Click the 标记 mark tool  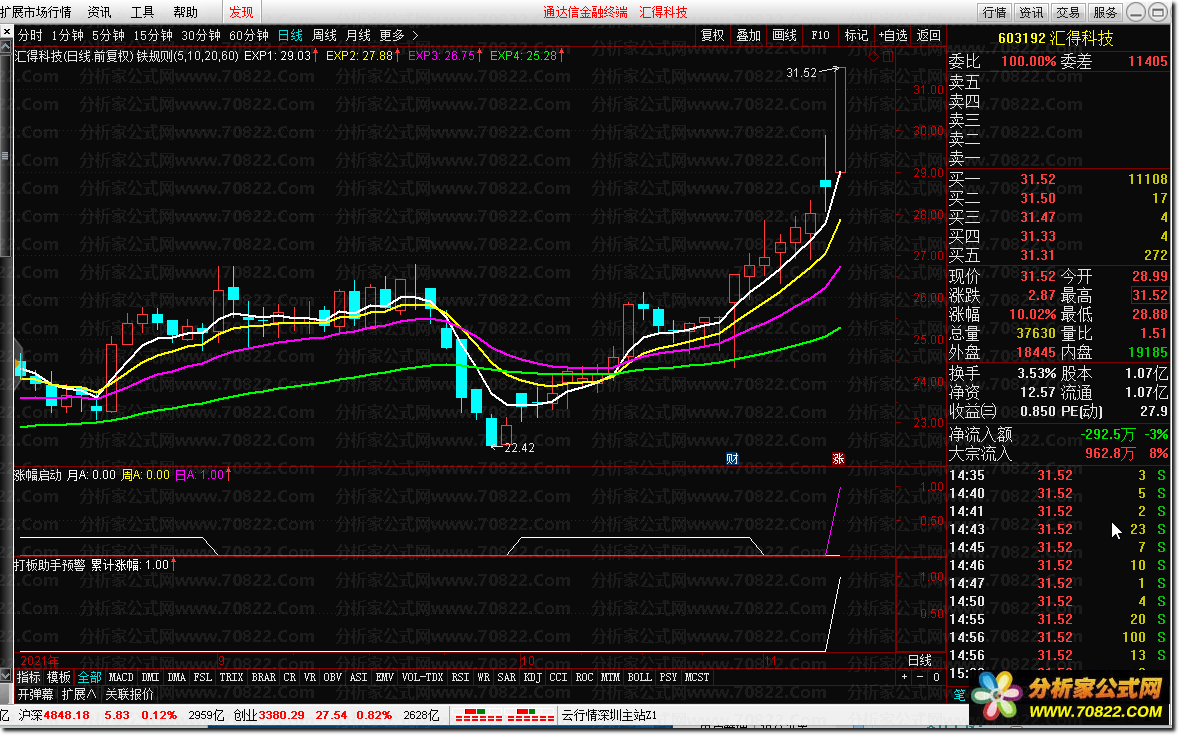click(x=856, y=35)
